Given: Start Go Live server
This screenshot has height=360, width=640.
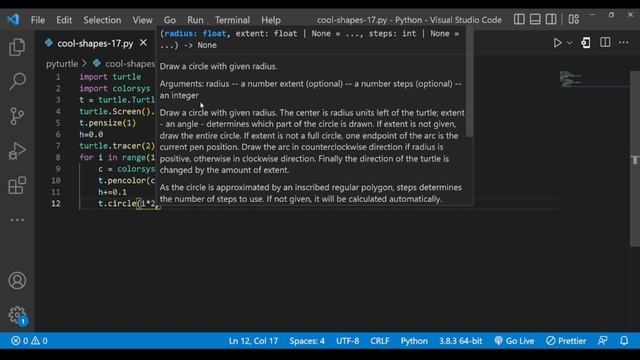Looking at the screenshot, I should click(x=514, y=341).
